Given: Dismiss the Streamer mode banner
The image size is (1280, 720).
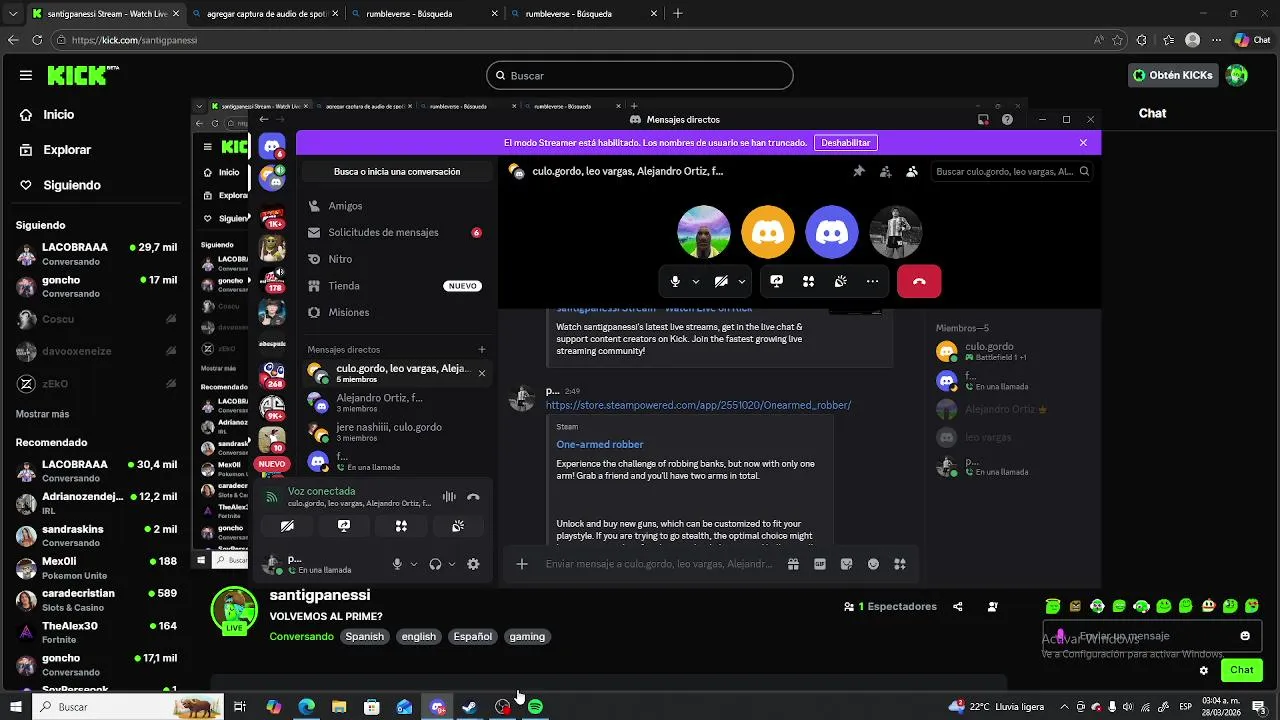Looking at the screenshot, I should 1083,143.
